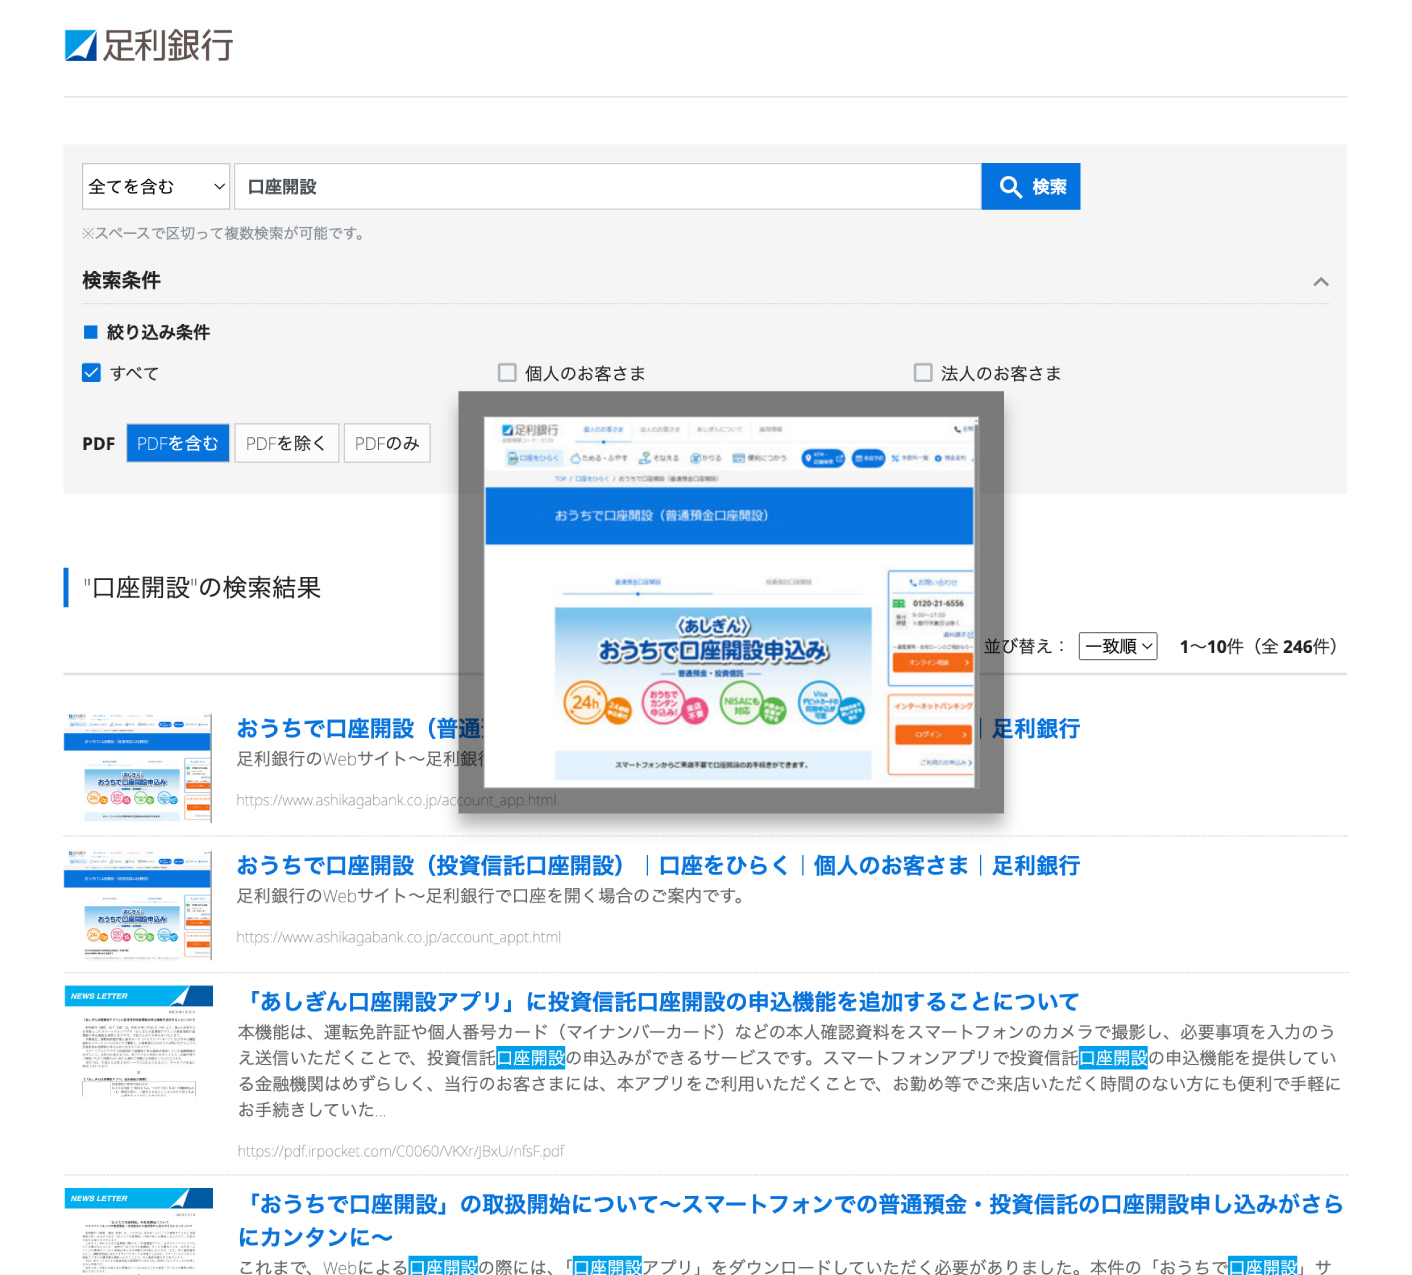Click URL account_appt.html
Screen dimensions: 1412x1275
pyautogui.click(x=399, y=937)
